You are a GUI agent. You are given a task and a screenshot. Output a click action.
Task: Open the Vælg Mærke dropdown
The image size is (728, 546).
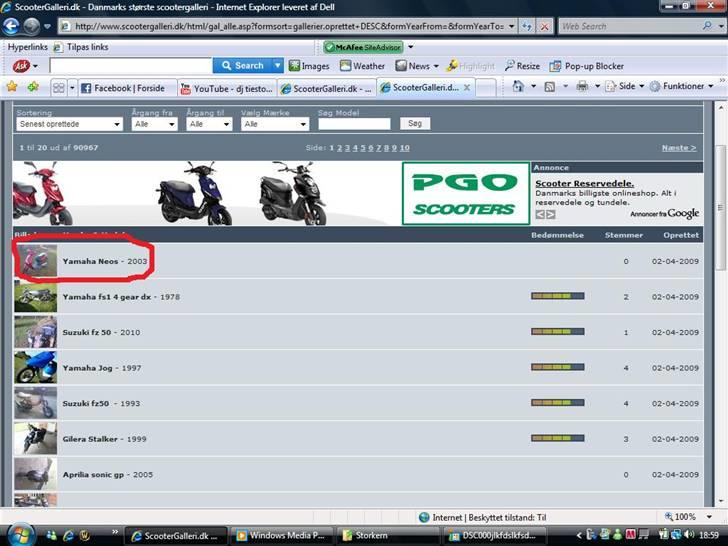coord(276,124)
